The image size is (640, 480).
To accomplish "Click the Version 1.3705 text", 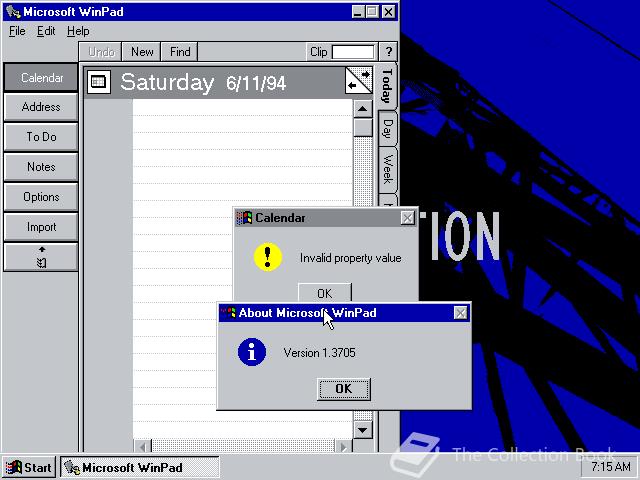I will [x=320, y=352].
